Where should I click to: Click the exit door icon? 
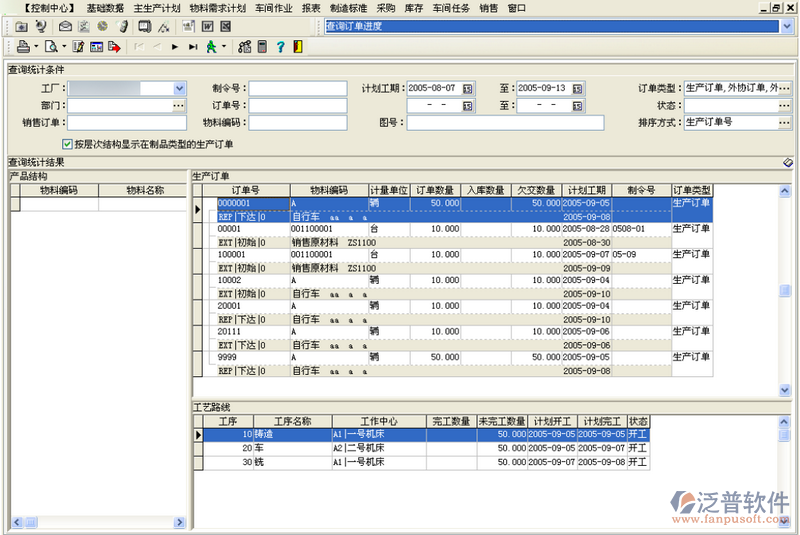pos(297,46)
